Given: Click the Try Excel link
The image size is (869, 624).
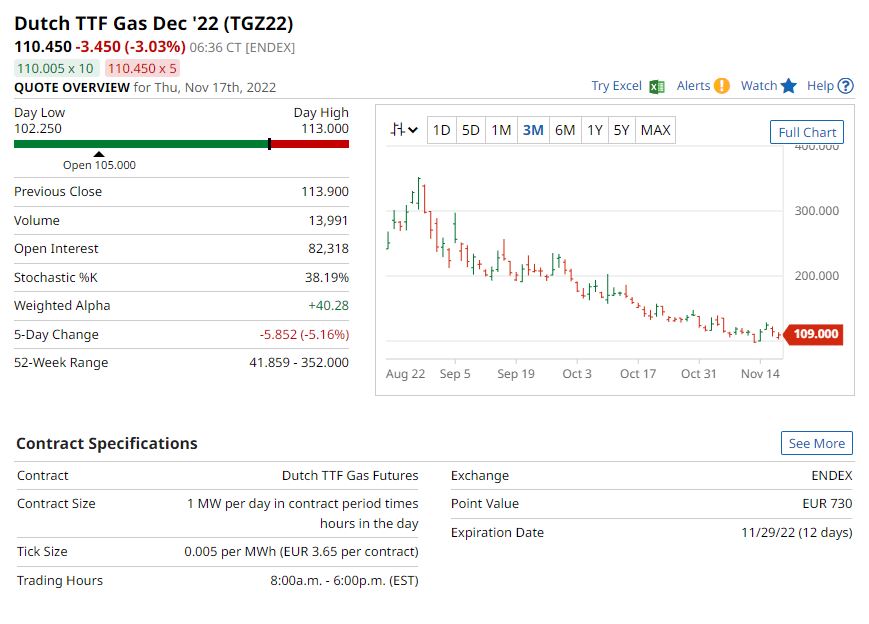Looking at the screenshot, I should pos(616,86).
